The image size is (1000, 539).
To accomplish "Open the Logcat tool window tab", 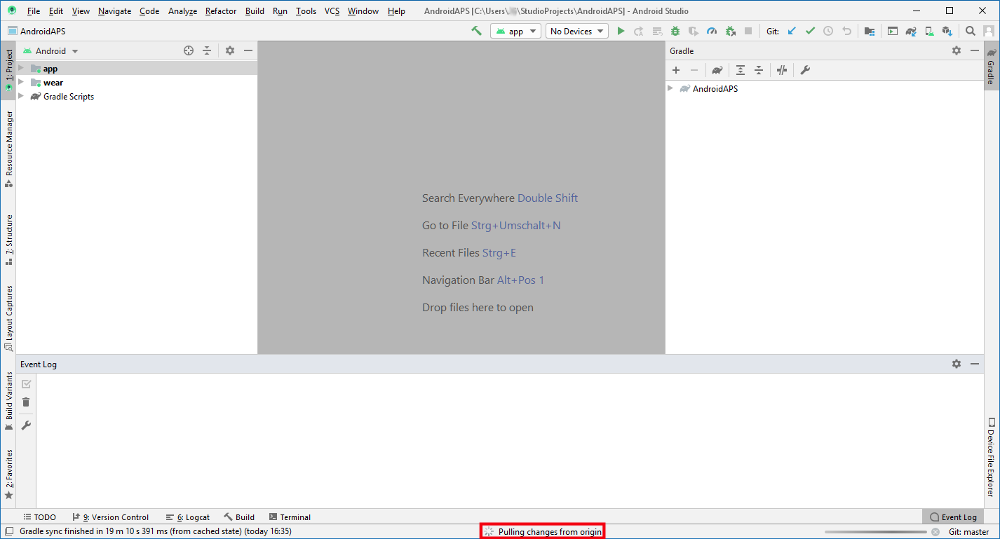I will [x=188, y=517].
